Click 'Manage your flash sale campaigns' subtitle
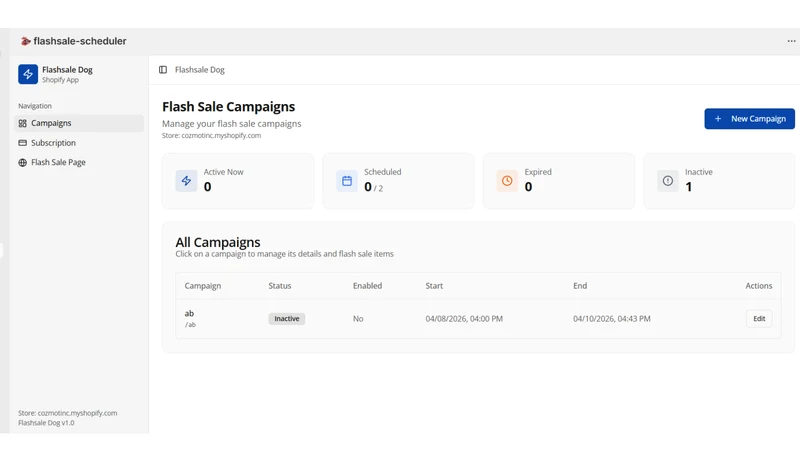Viewport: 800px width, 450px height. 232,124
